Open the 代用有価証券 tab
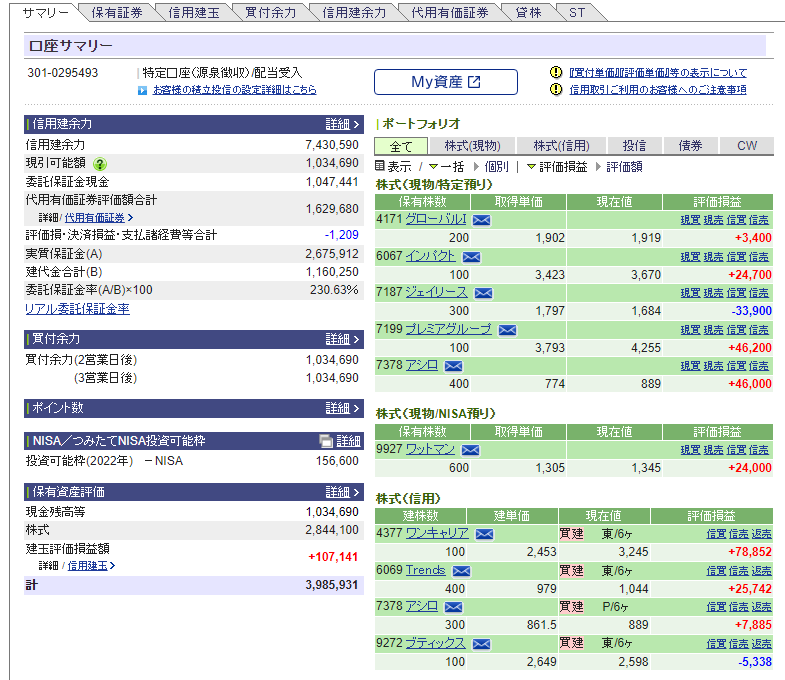 click(x=450, y=13)
